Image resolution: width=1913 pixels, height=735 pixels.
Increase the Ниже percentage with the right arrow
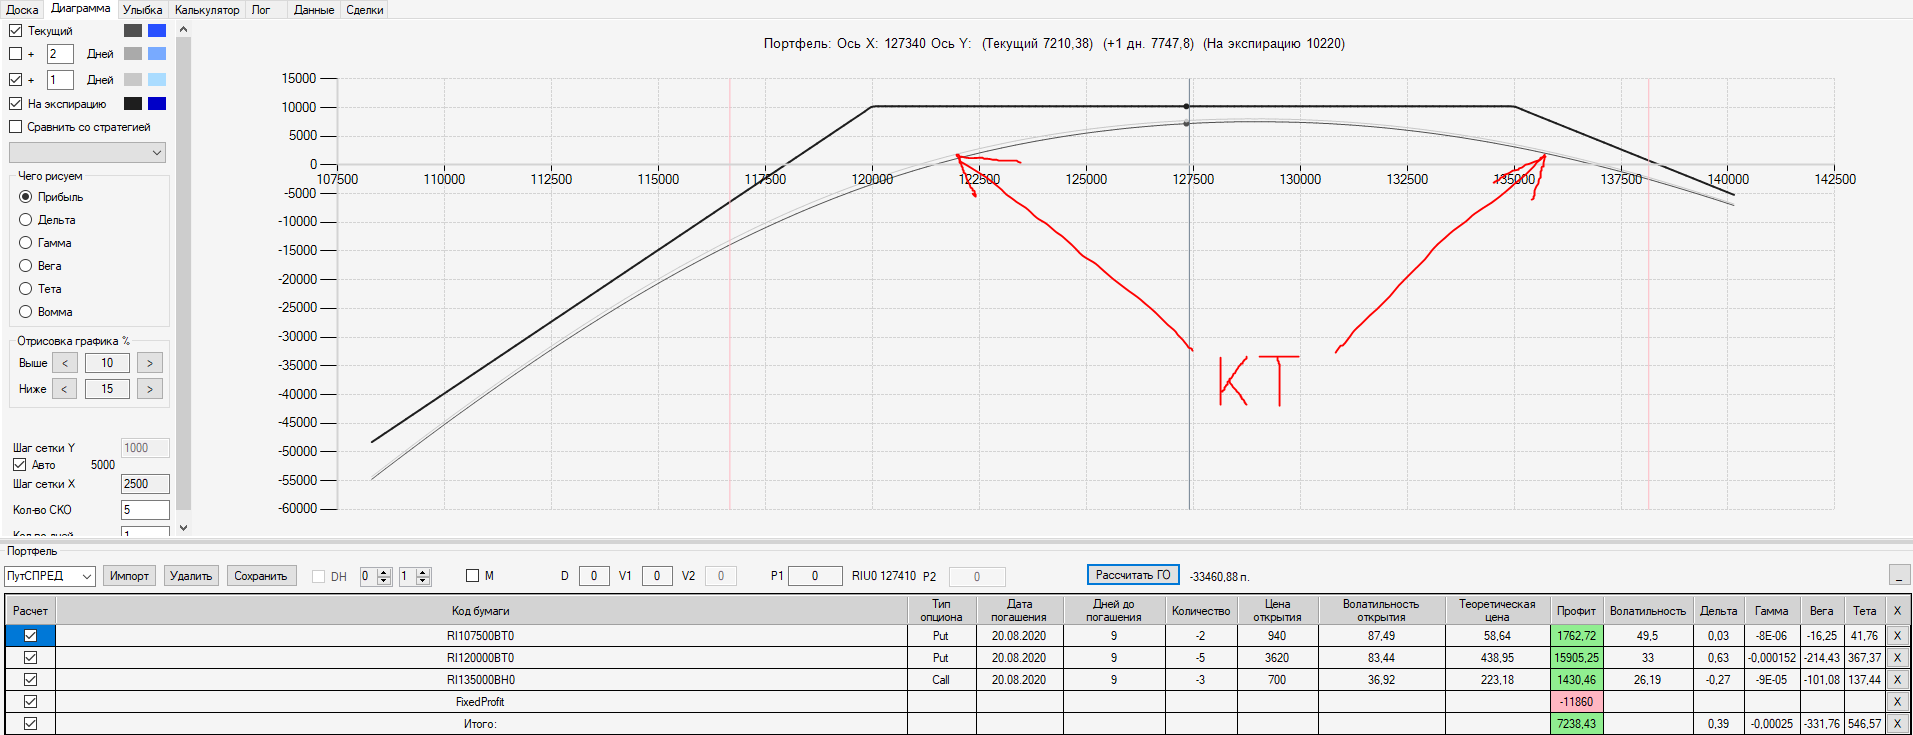coord(150,389)
